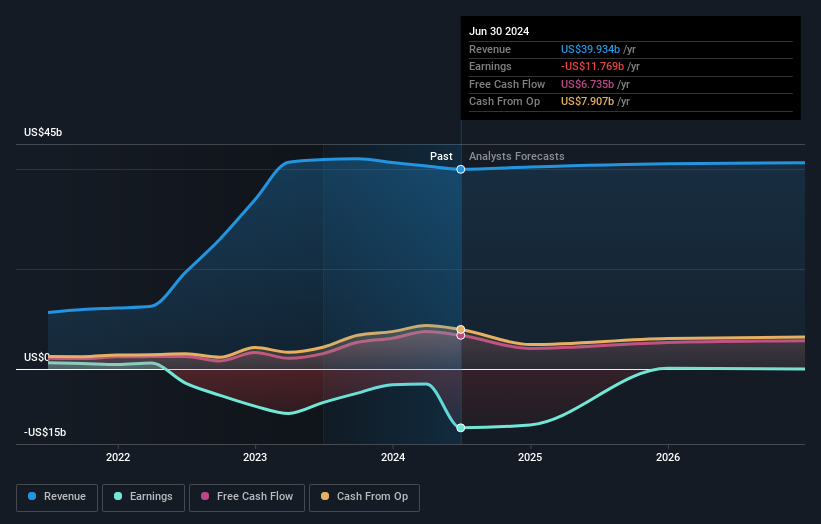Click the US$6.735b free cash flow value
This screenshot has height=524, width=821.
click(587, 84)
